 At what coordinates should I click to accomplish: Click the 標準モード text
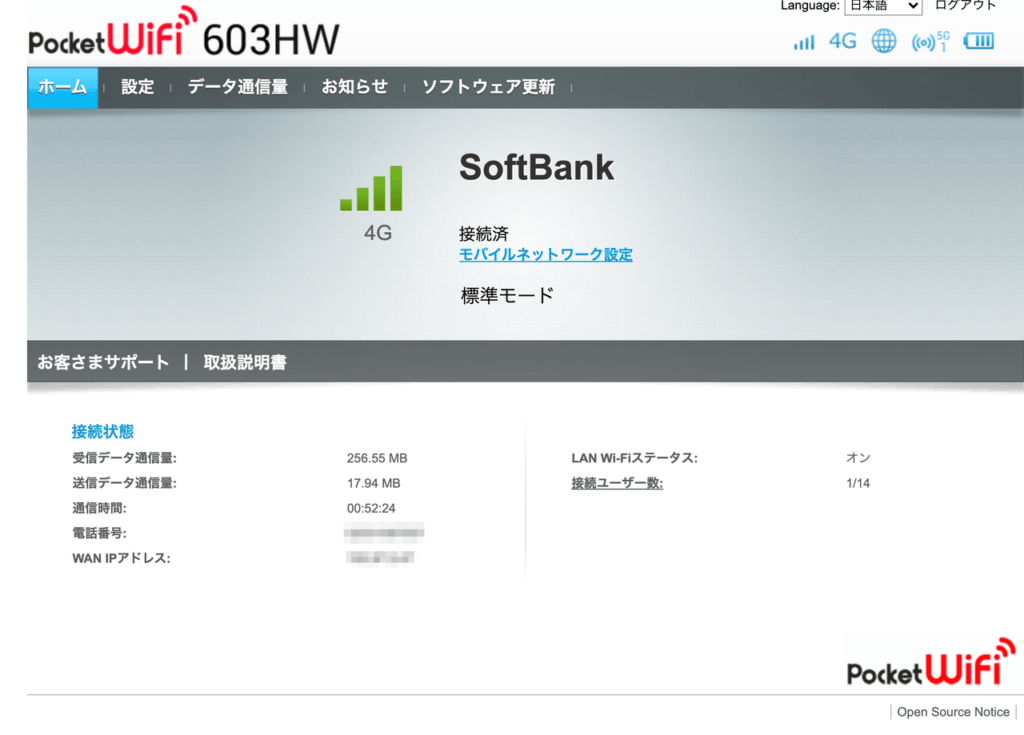click(507, 295)
